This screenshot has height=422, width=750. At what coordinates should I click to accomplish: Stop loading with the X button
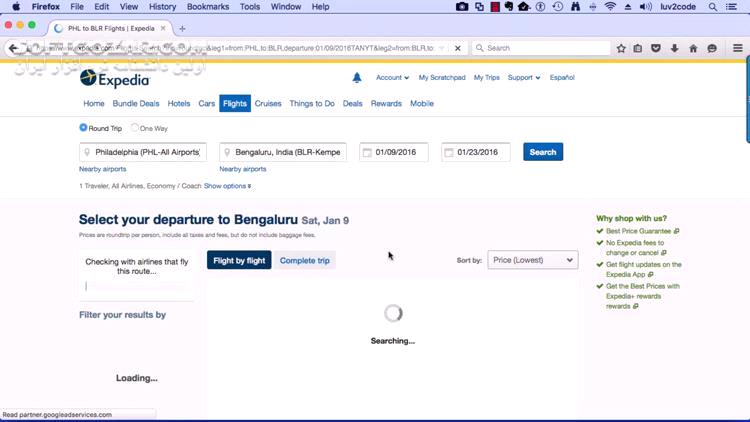point(458,48)
